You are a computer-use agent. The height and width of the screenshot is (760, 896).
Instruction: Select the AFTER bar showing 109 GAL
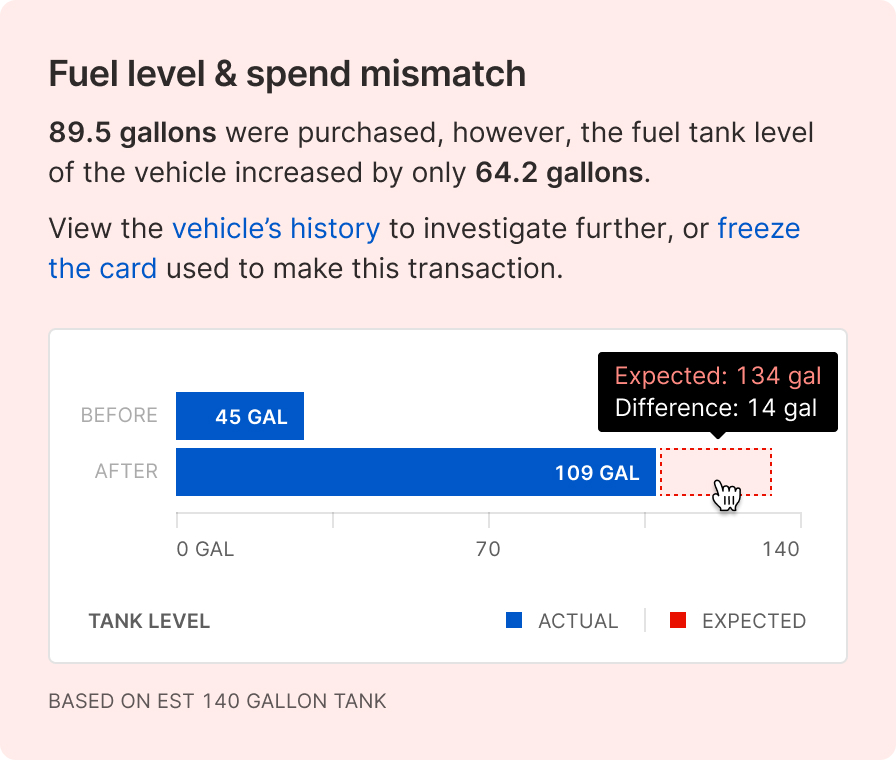click(x=416, y=472)
